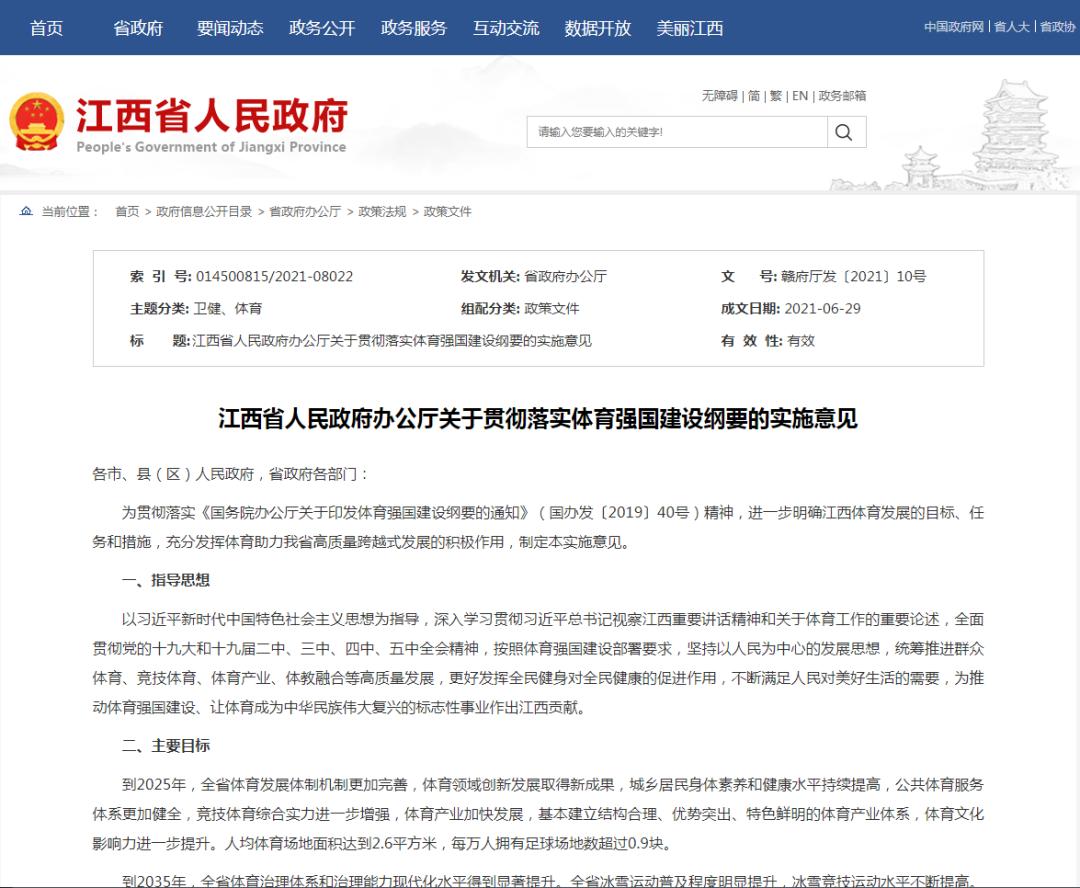Focus the keyword search input field
1080x888 pixels.
point(677,132)
